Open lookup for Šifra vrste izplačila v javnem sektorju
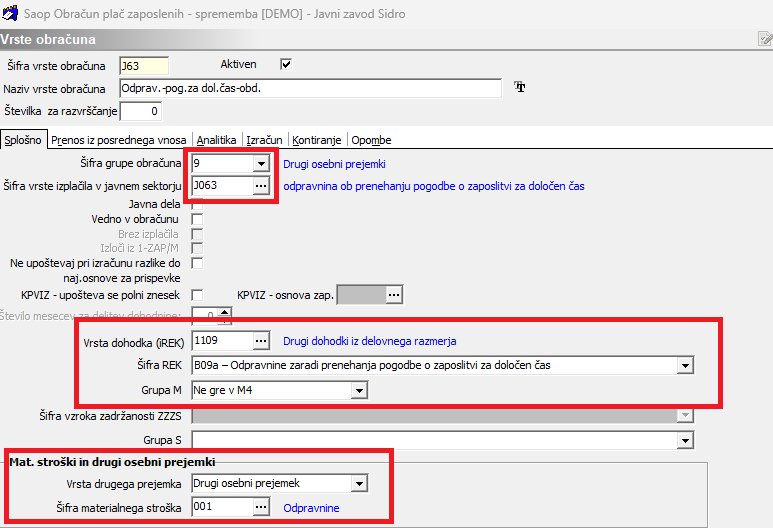This screenshot has width=773, height=528. pyautogui.click(x=261, y=186)
